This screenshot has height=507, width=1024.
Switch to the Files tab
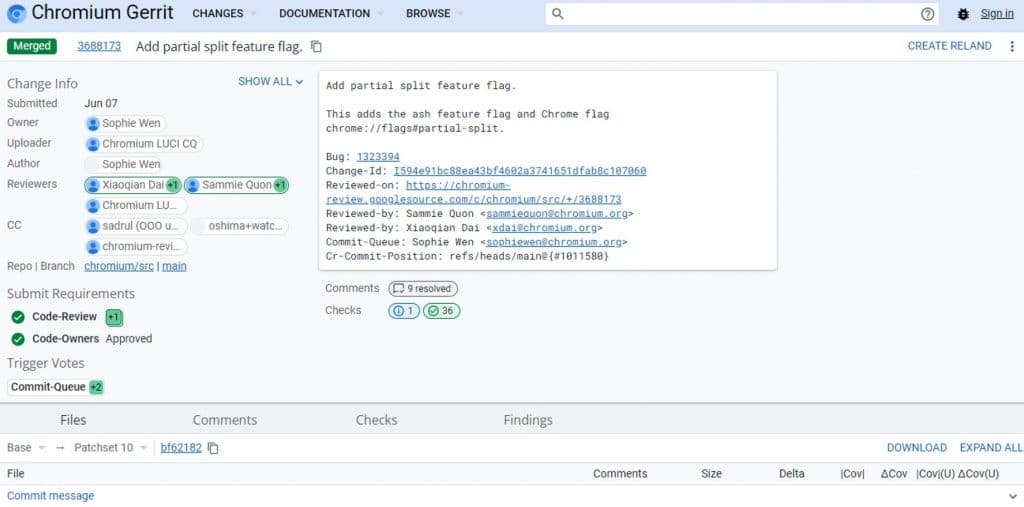pyautogui.click(x=73, y=420)
